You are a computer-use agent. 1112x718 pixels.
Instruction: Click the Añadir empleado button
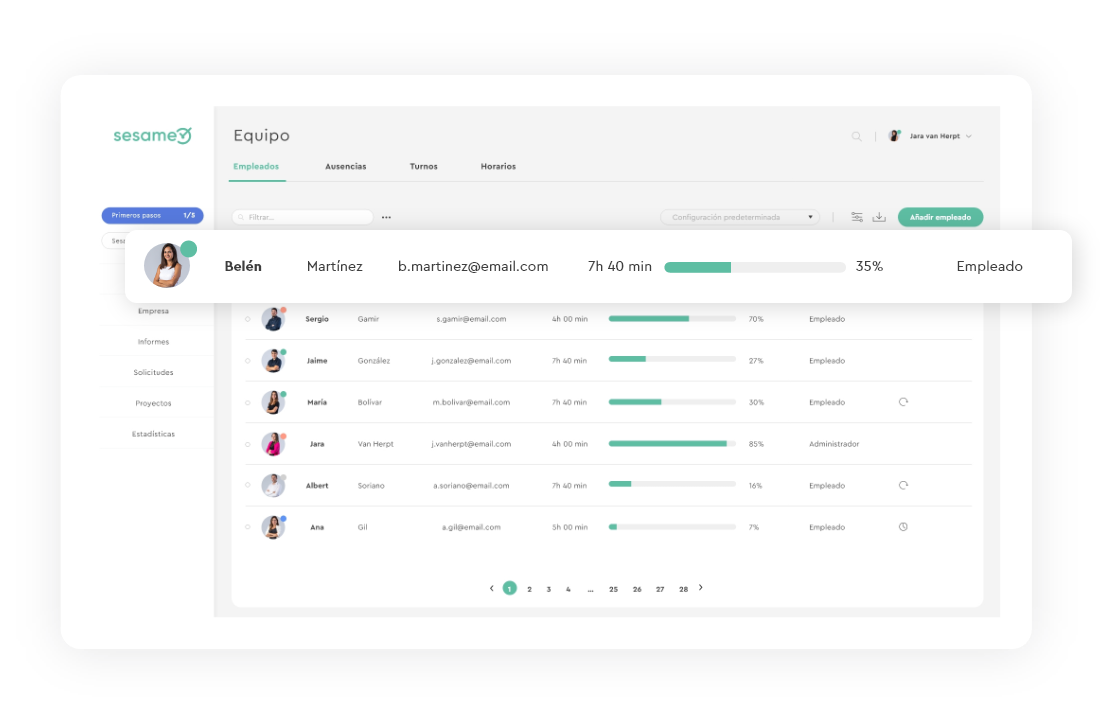[940, 217]
